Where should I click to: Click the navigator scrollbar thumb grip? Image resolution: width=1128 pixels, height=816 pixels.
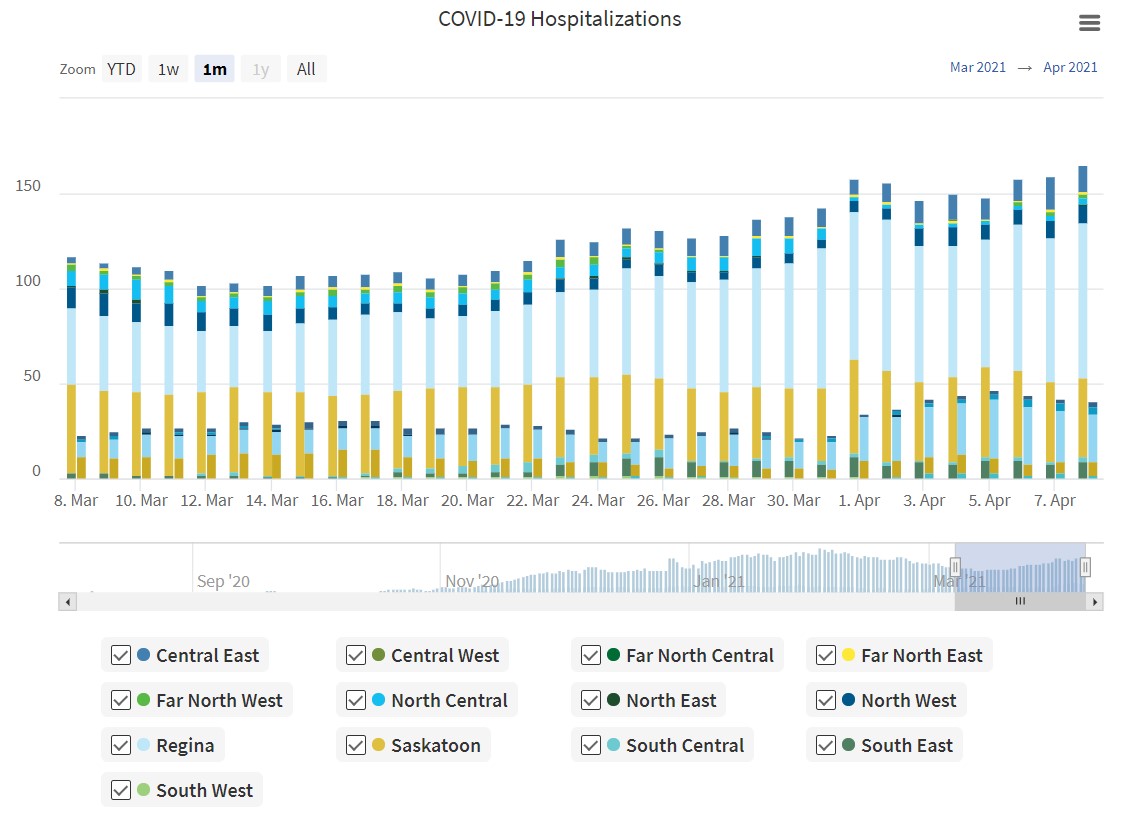1020,602
